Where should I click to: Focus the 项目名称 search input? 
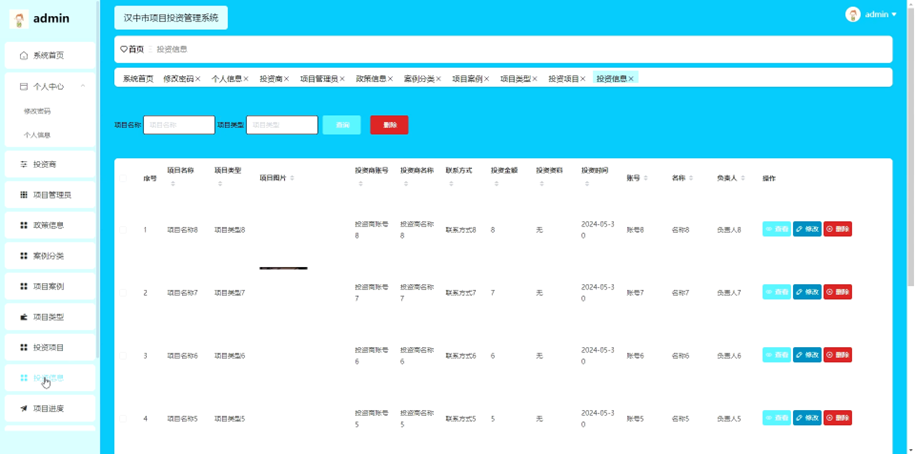pos(179,125)
